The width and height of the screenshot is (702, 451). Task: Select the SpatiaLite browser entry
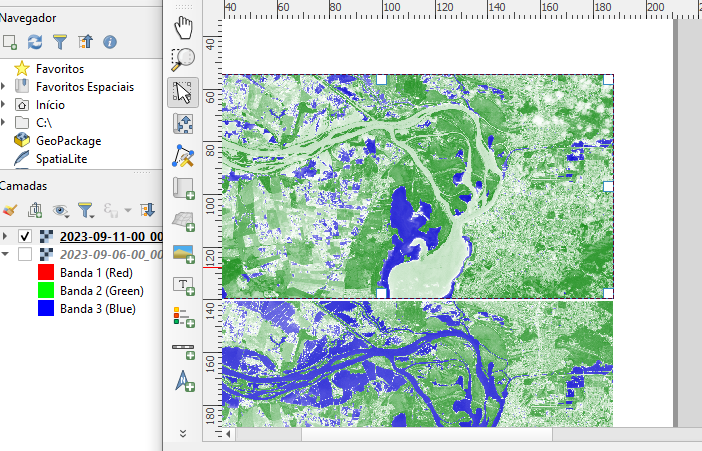pos(62,159)
